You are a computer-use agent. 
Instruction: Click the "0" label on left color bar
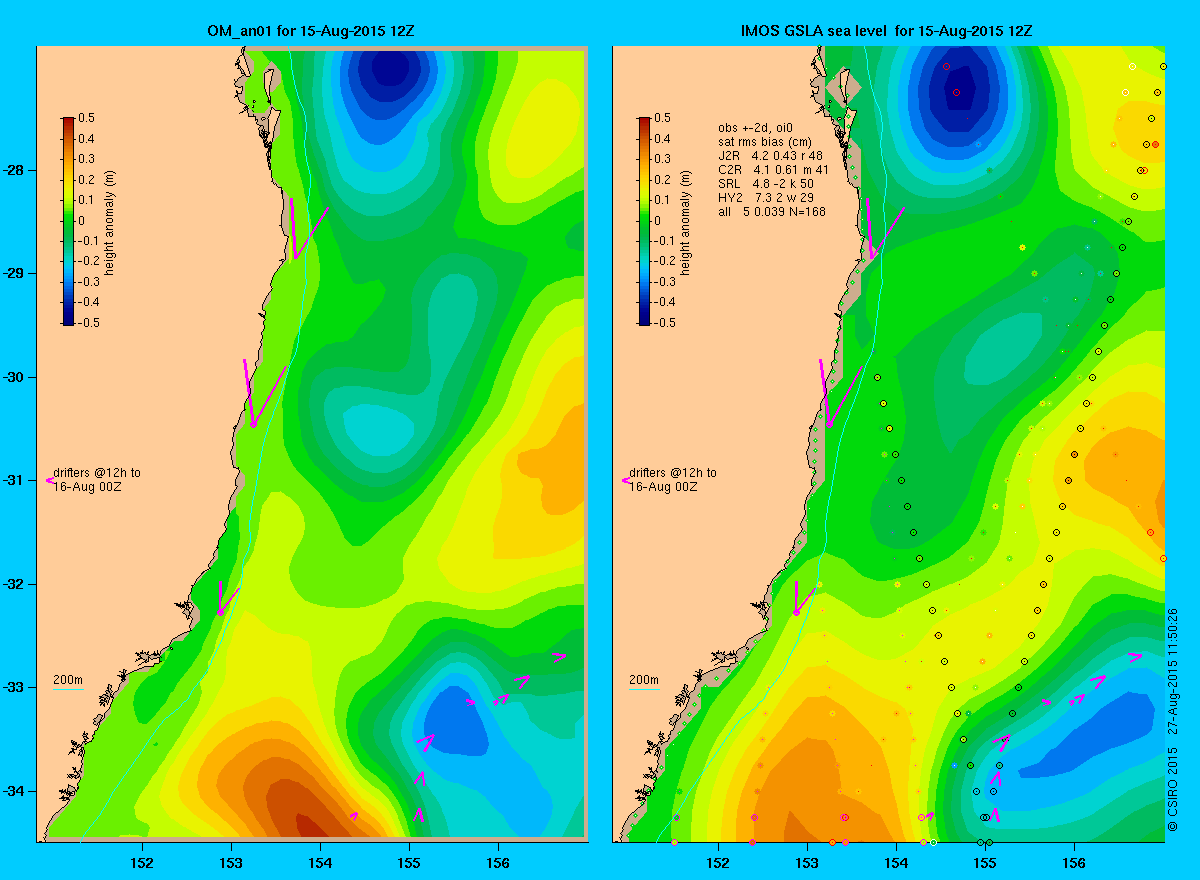tap(81, 220)
